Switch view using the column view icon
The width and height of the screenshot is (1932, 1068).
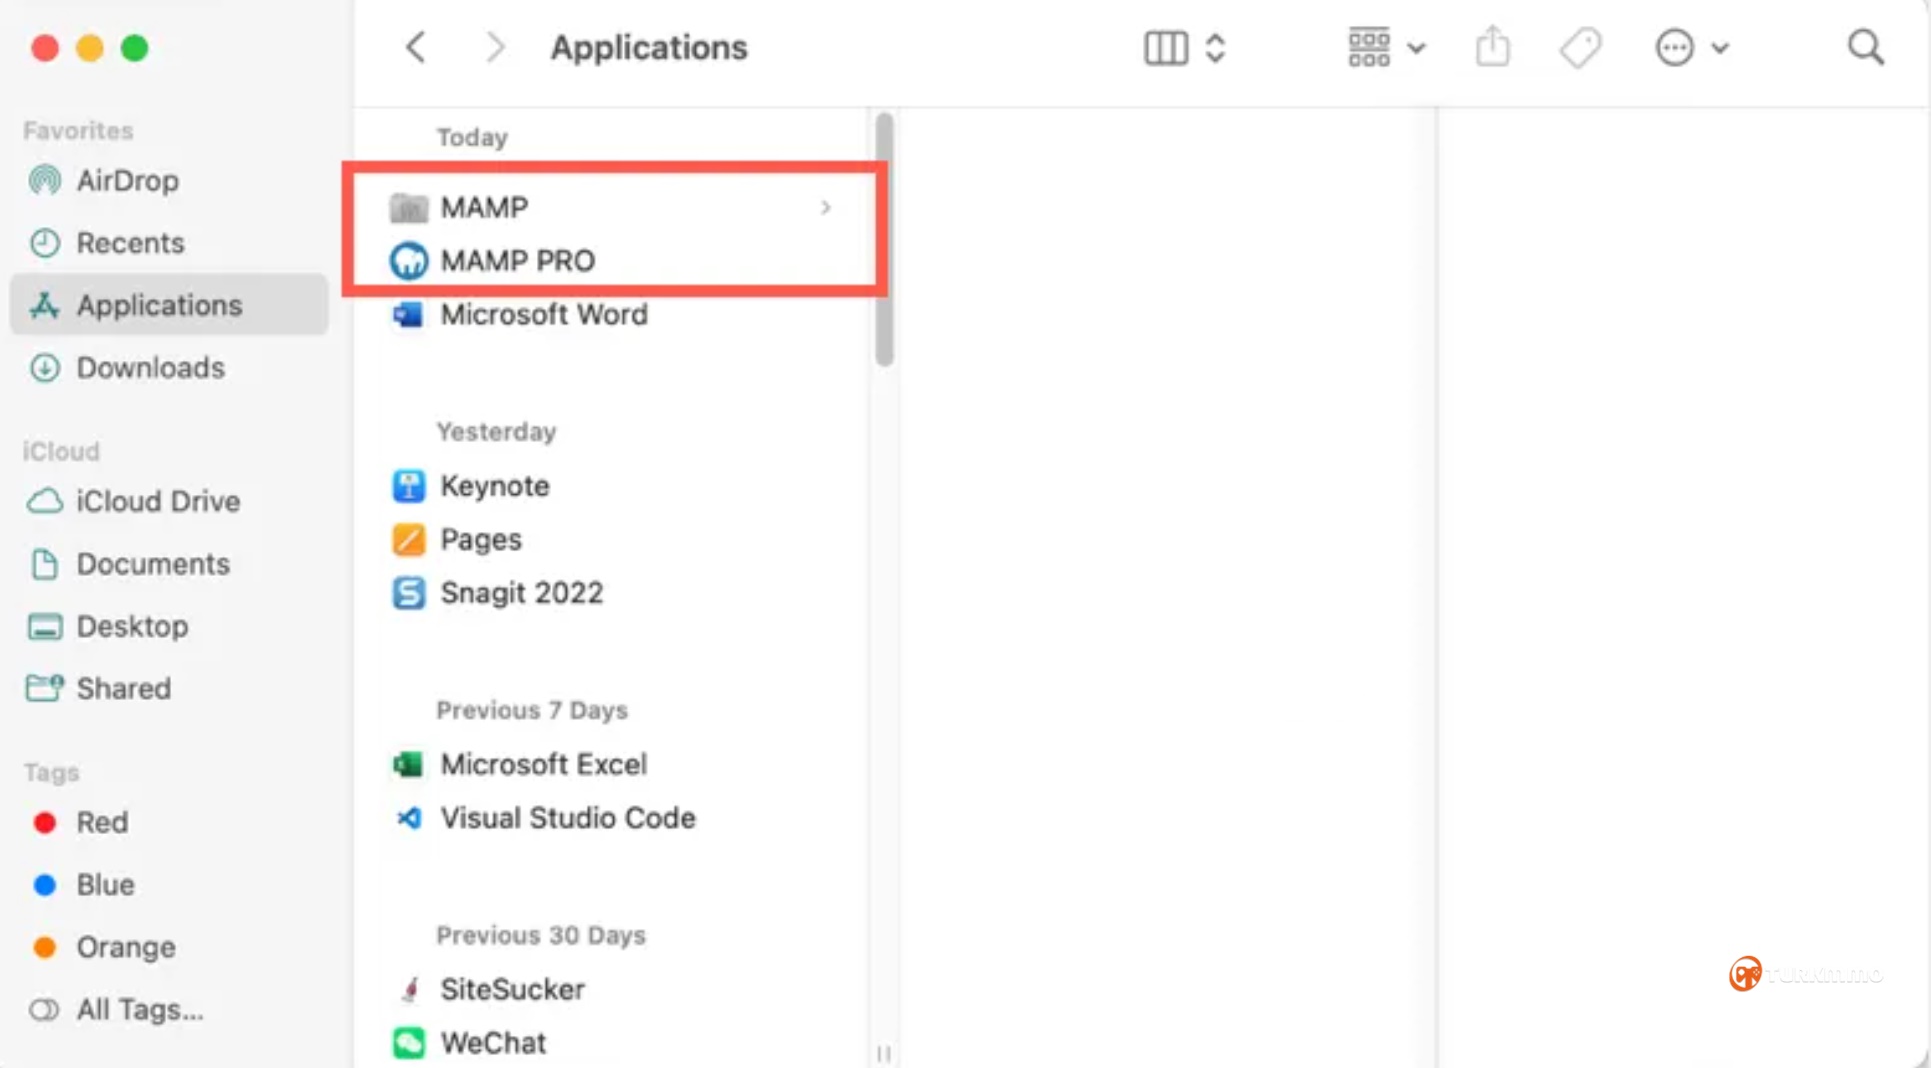point(1166,47)
